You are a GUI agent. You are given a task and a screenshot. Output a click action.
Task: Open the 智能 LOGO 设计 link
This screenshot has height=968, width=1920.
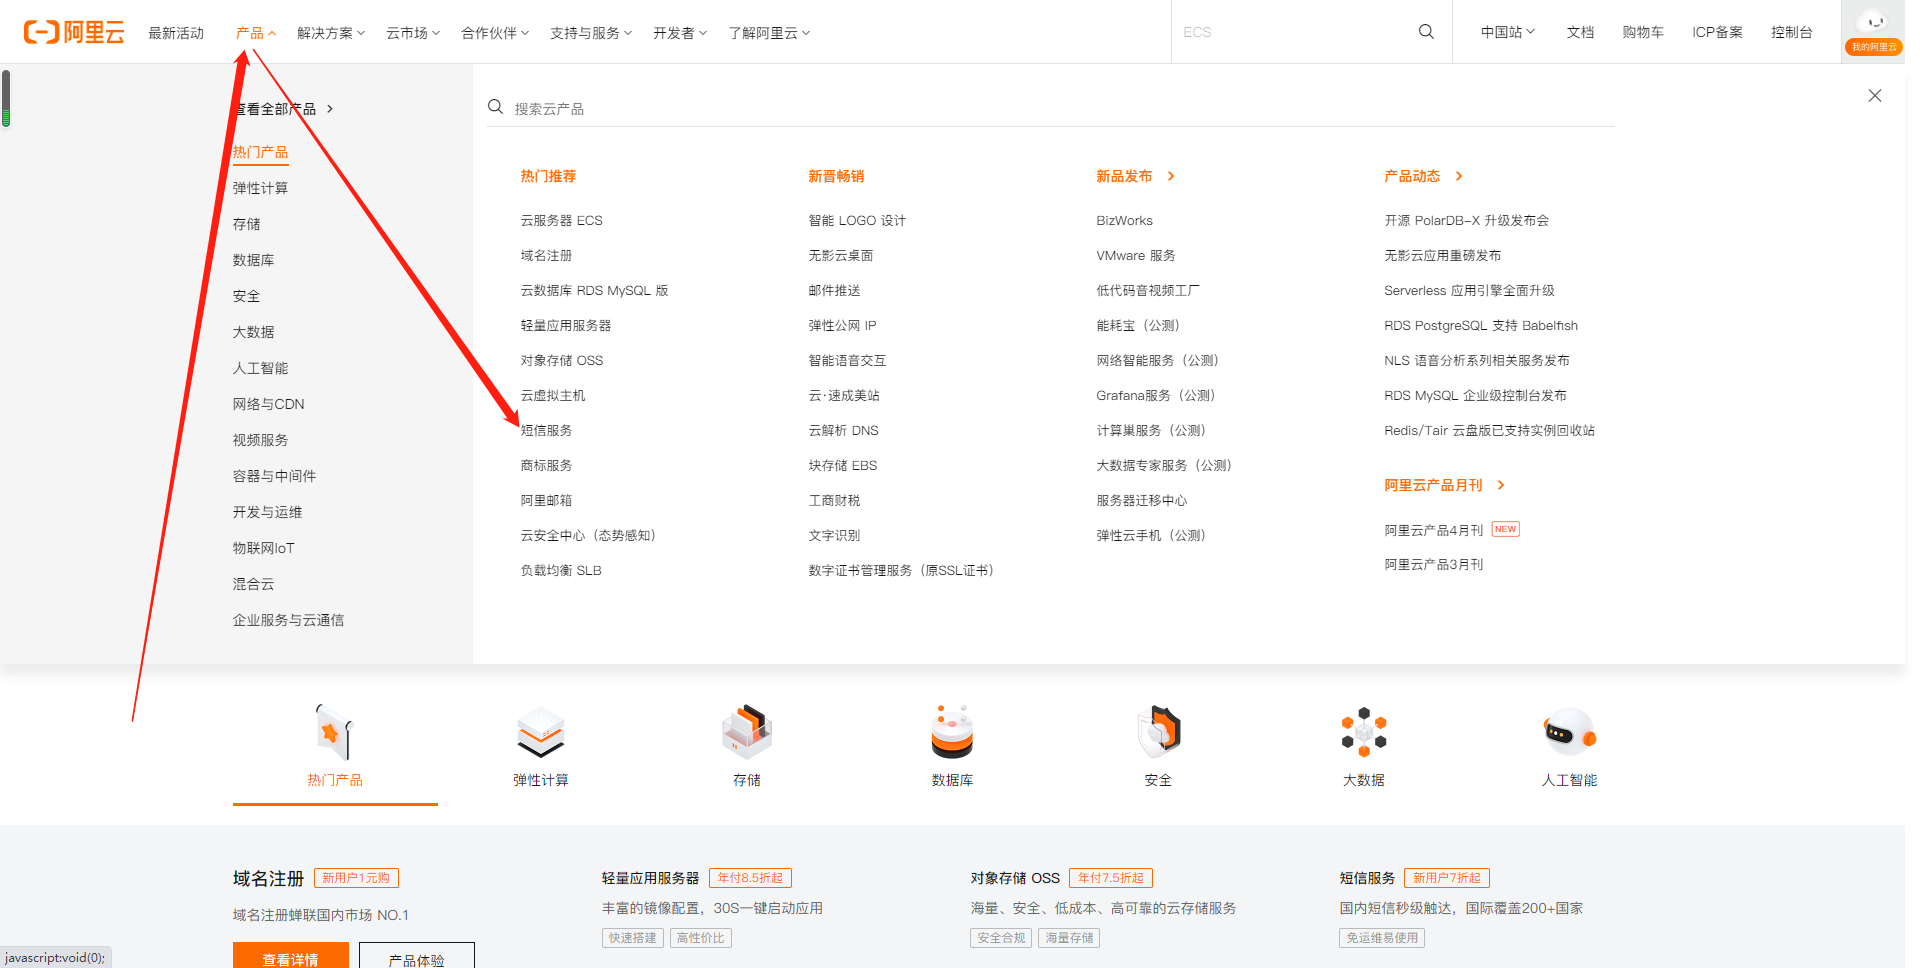[x=857, y=220]
